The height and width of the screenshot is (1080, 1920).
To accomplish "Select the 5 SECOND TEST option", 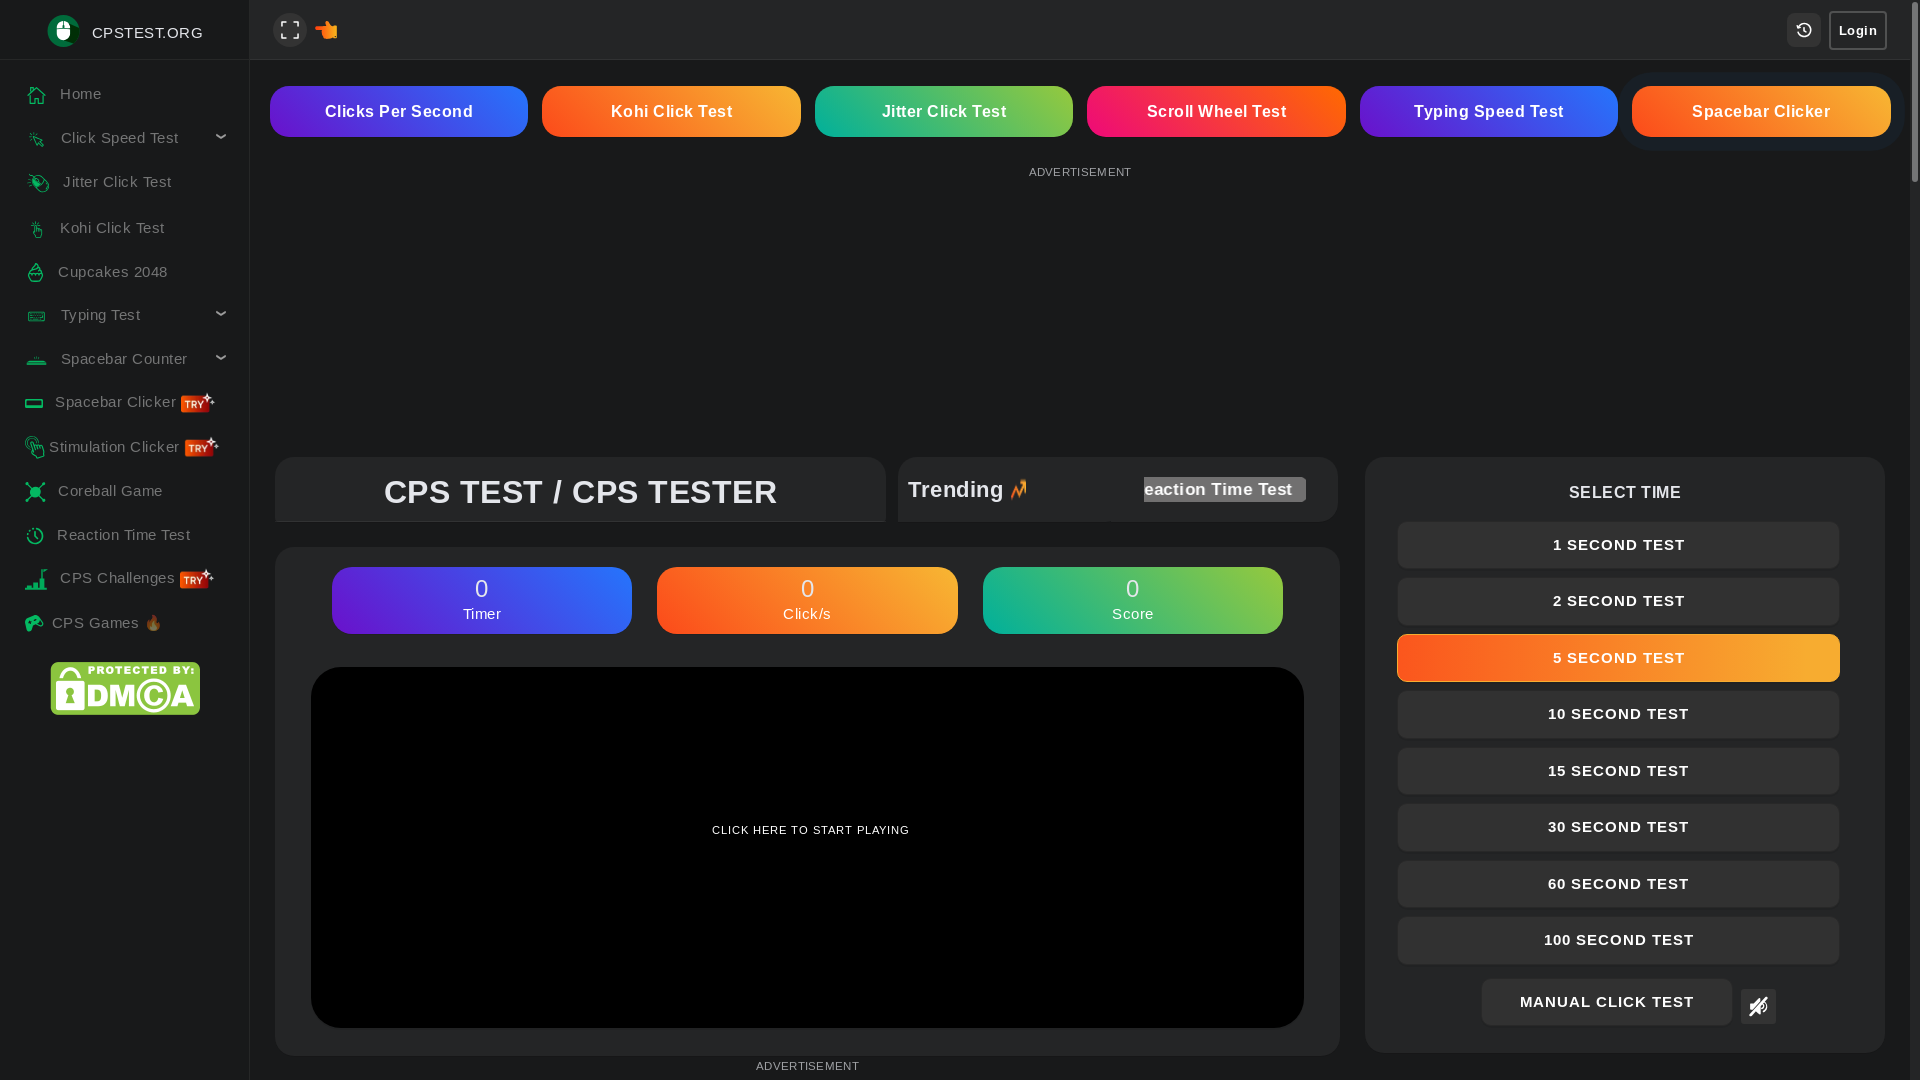I will (x=1618, y=658).
